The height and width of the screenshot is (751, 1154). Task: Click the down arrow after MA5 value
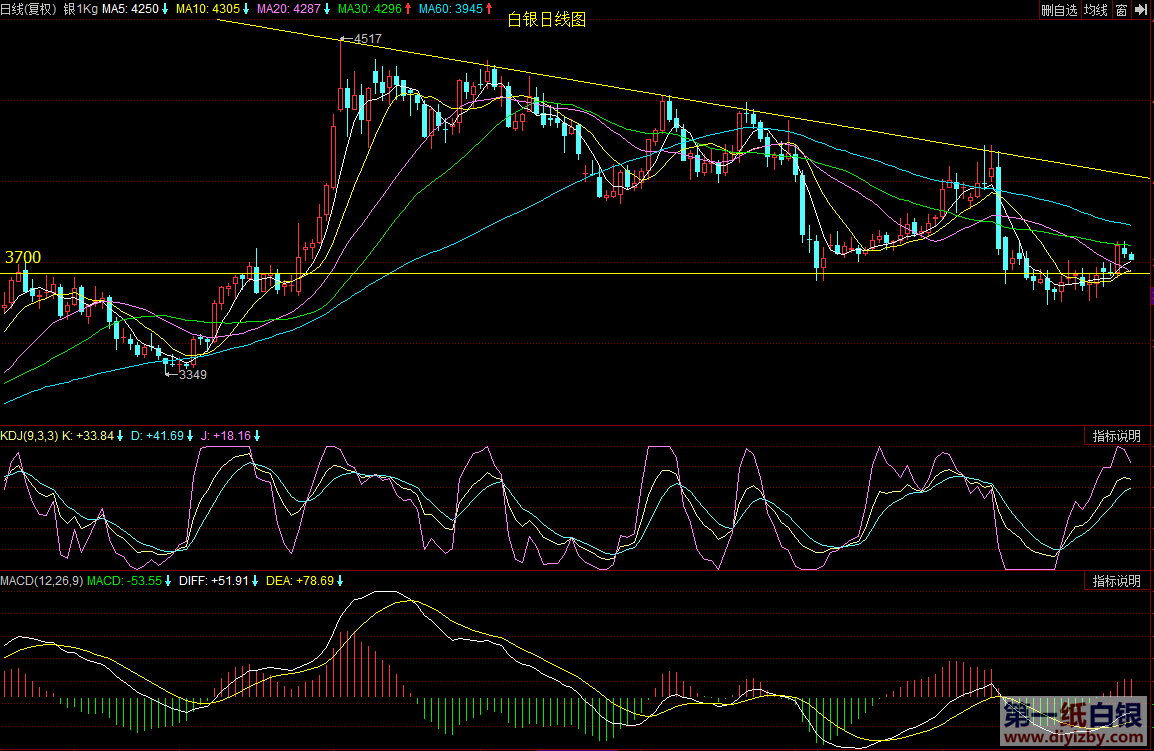[165, 9]
